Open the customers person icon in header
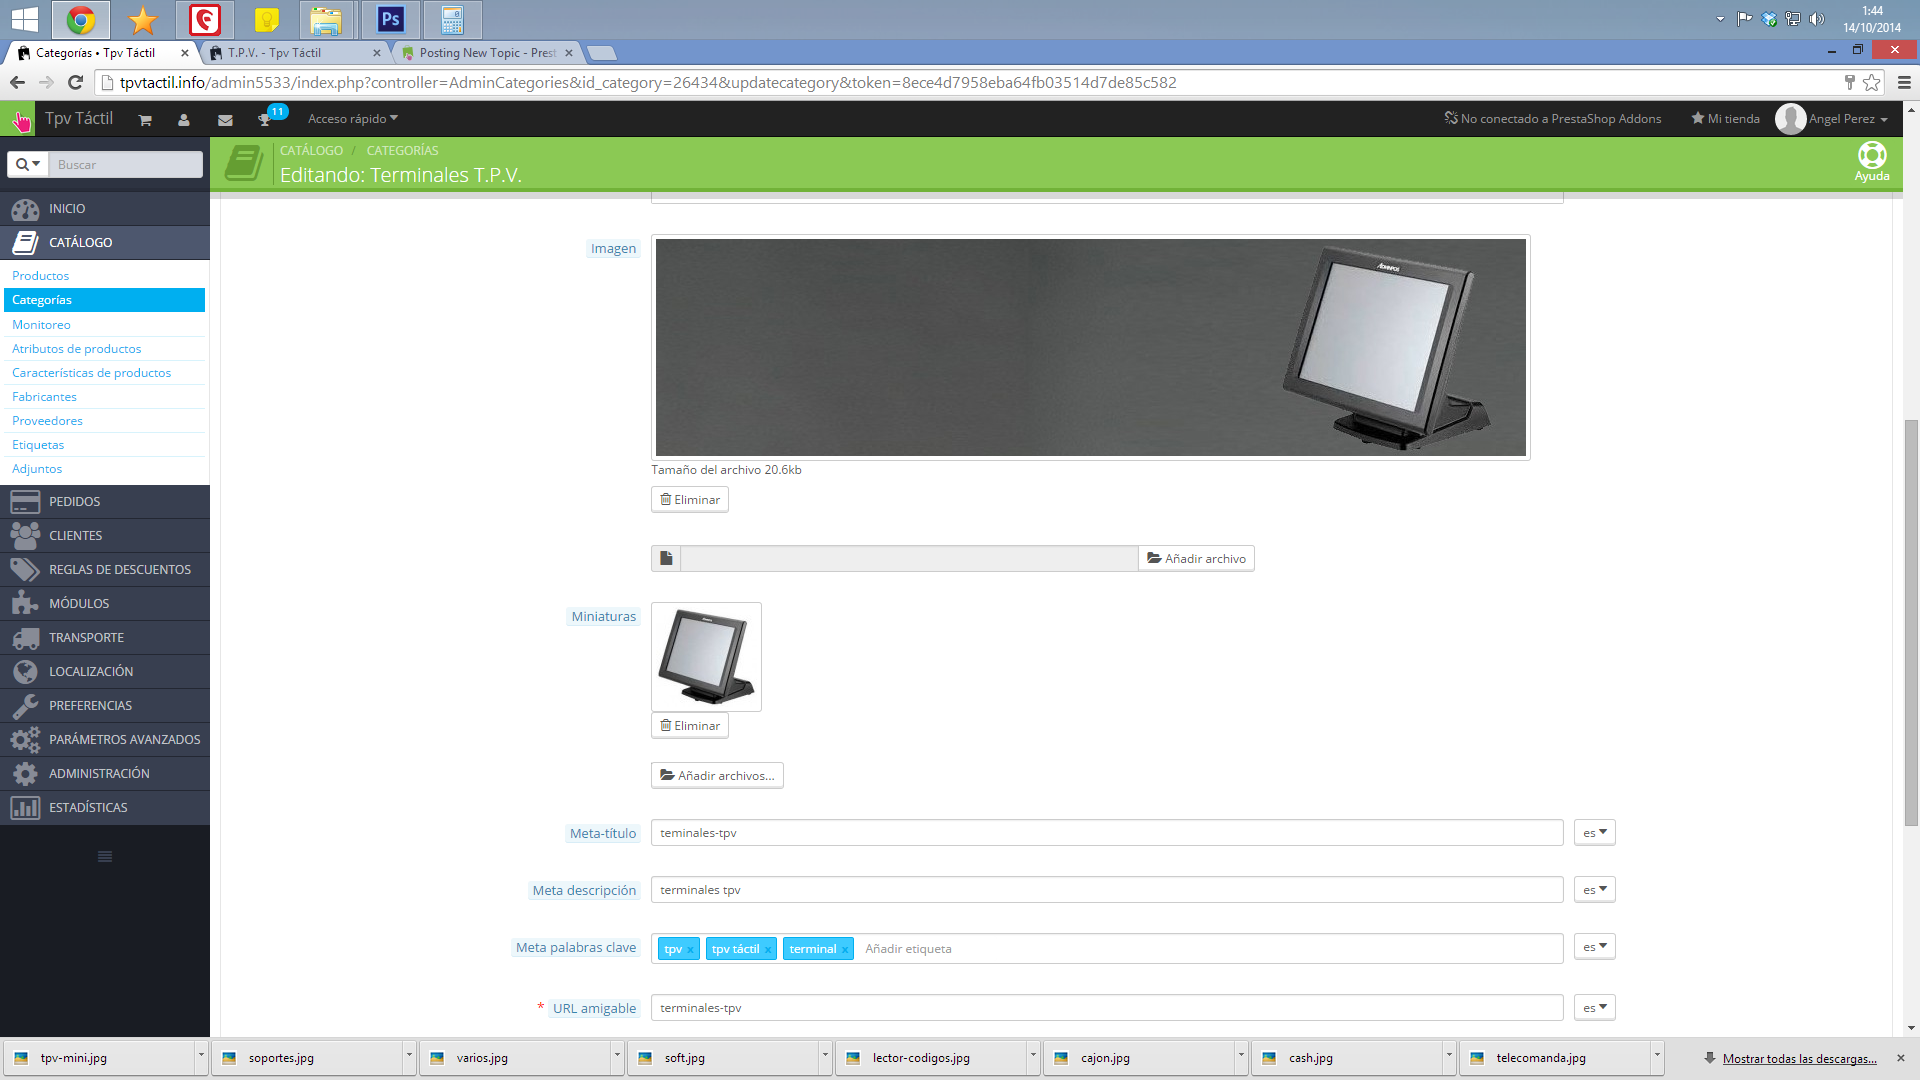Screen dimensions: 1920x1080 (x=184, y=120)
